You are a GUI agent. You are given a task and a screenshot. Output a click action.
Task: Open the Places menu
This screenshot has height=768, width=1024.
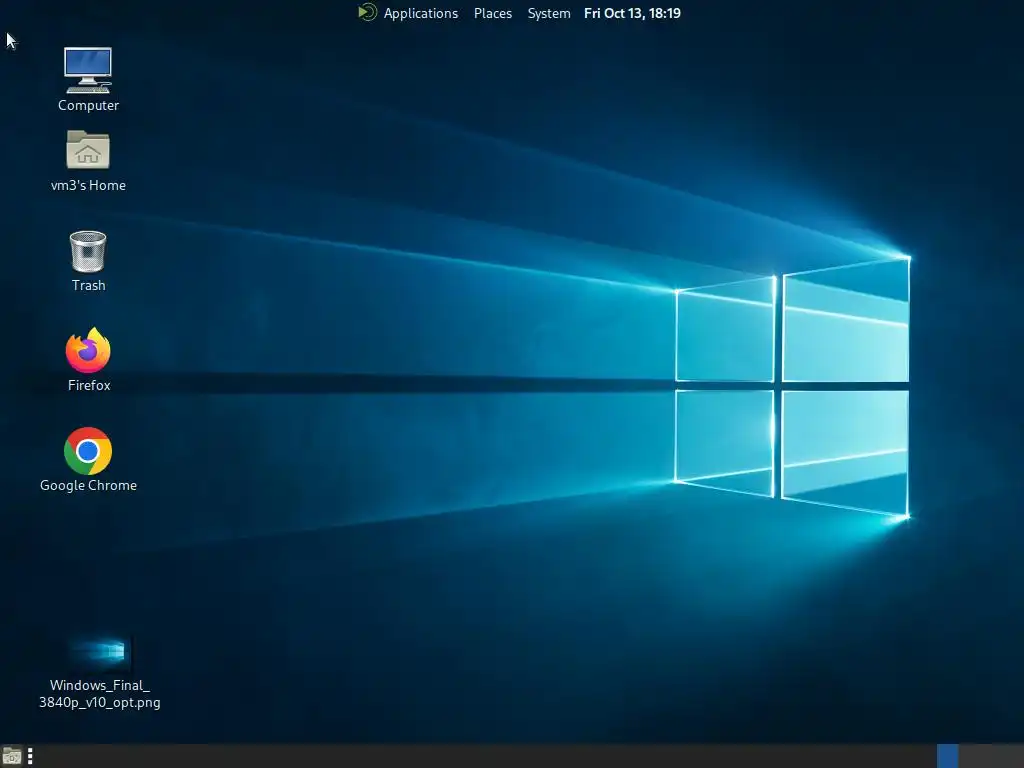click(493, 13)
